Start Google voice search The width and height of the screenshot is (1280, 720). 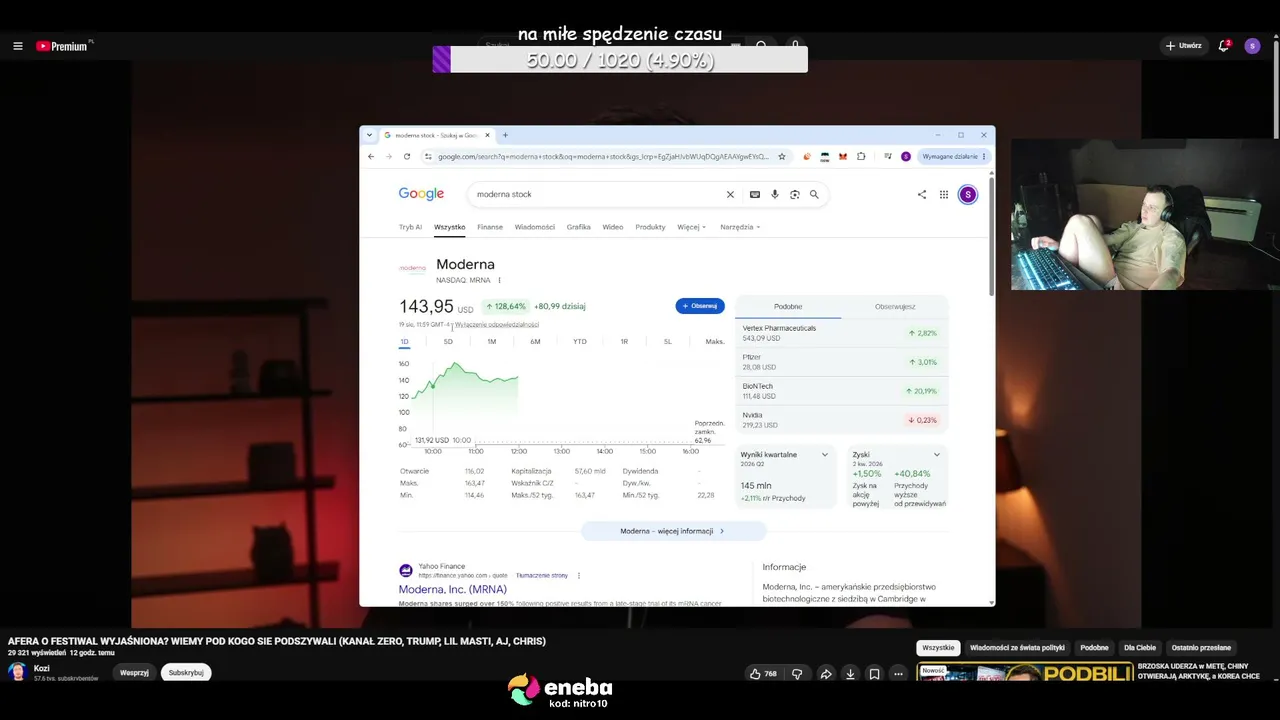click(774, 194)
